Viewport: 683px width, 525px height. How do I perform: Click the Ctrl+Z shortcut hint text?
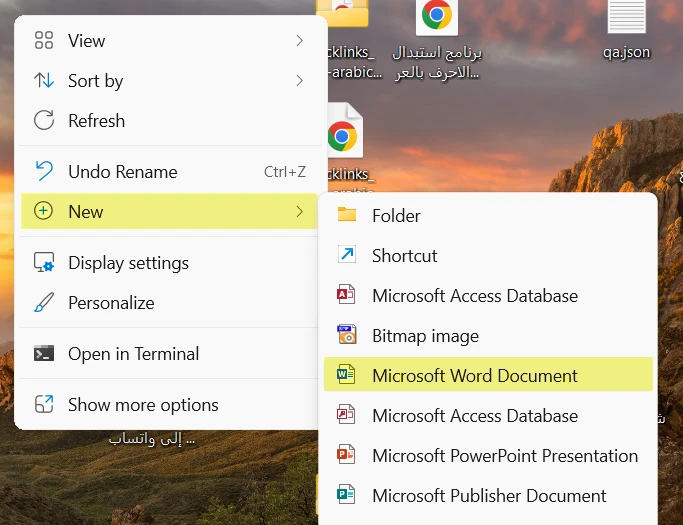coord(285,172)
